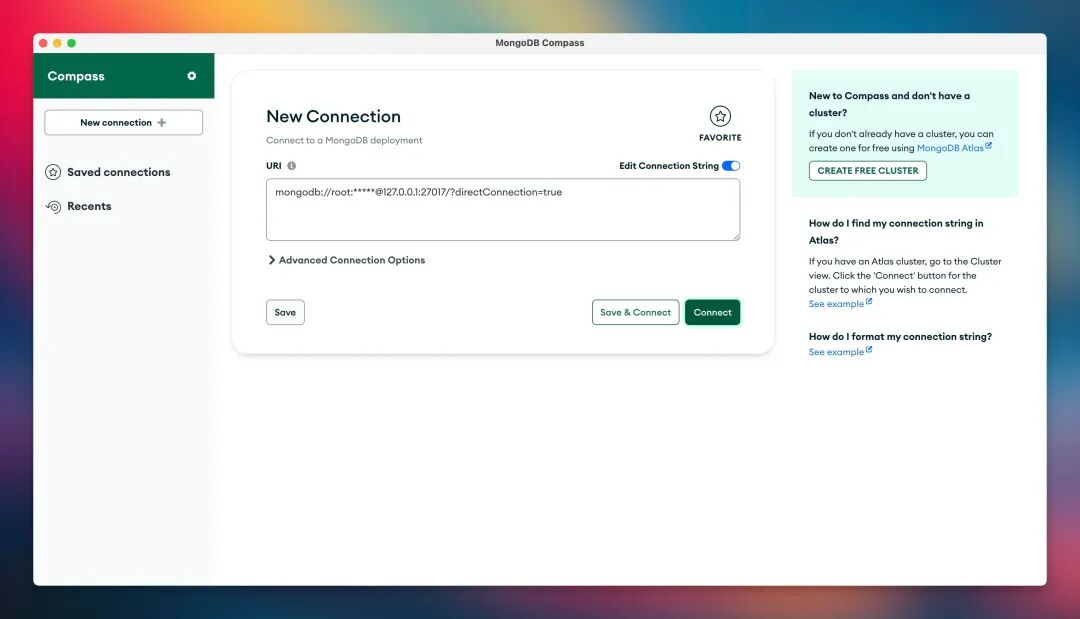The width and height of the screenshot is (1080, 619).
Task: Open the MongoDB Atlas link
Action: tap(950, 148)
